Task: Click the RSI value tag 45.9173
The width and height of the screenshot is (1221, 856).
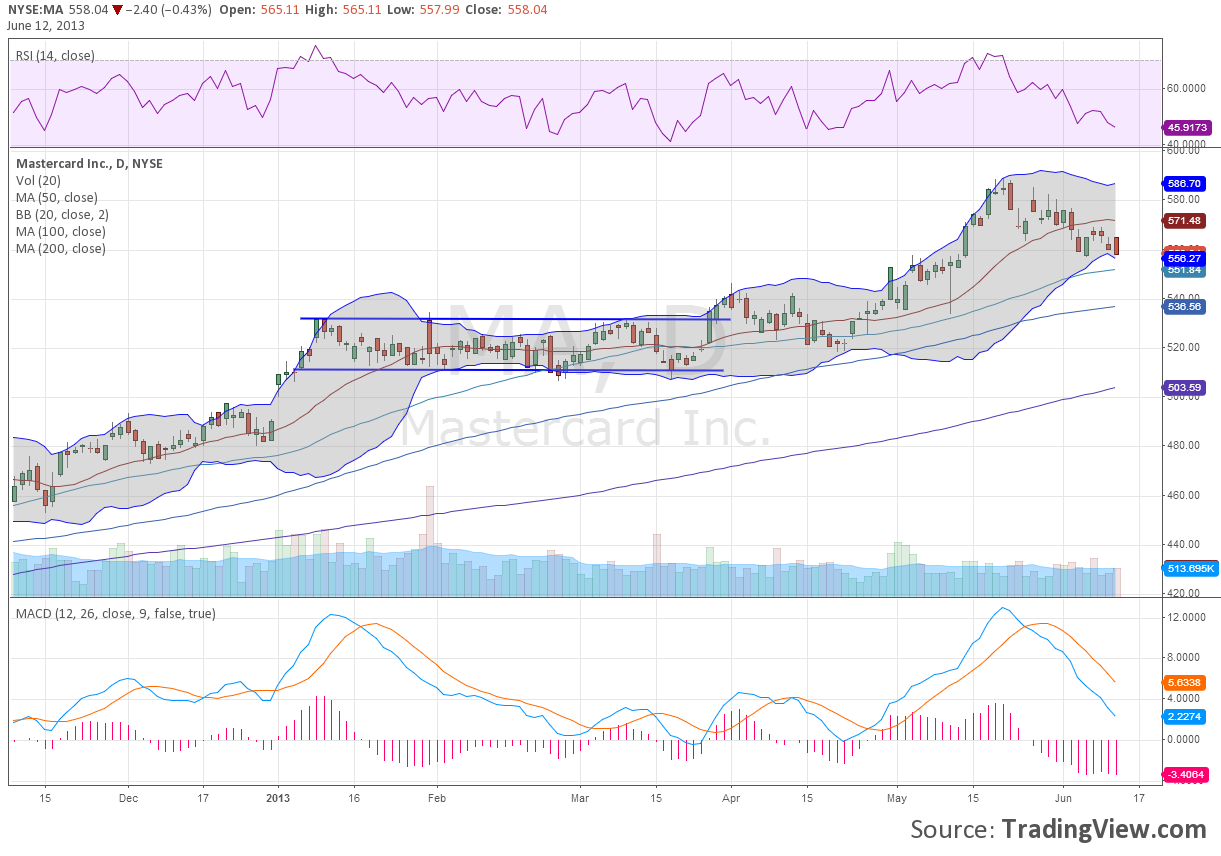Action: (x=1188, y=128)
